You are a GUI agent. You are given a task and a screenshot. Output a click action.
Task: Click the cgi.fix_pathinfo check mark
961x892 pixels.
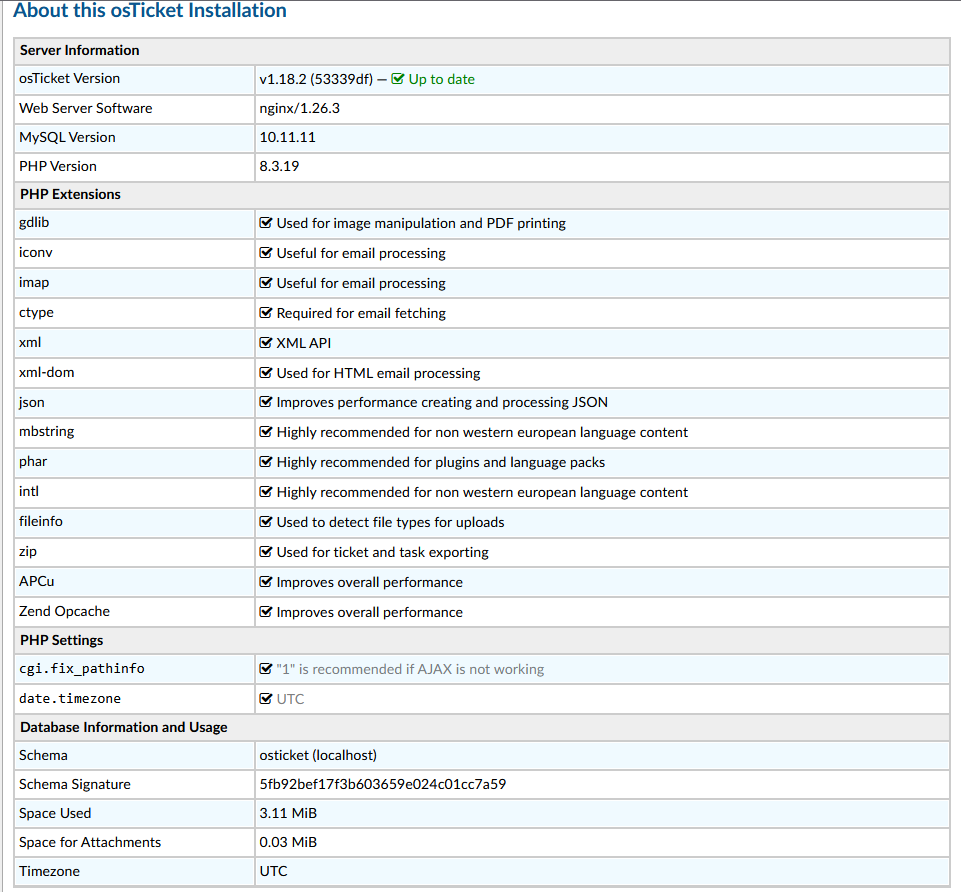266,669
